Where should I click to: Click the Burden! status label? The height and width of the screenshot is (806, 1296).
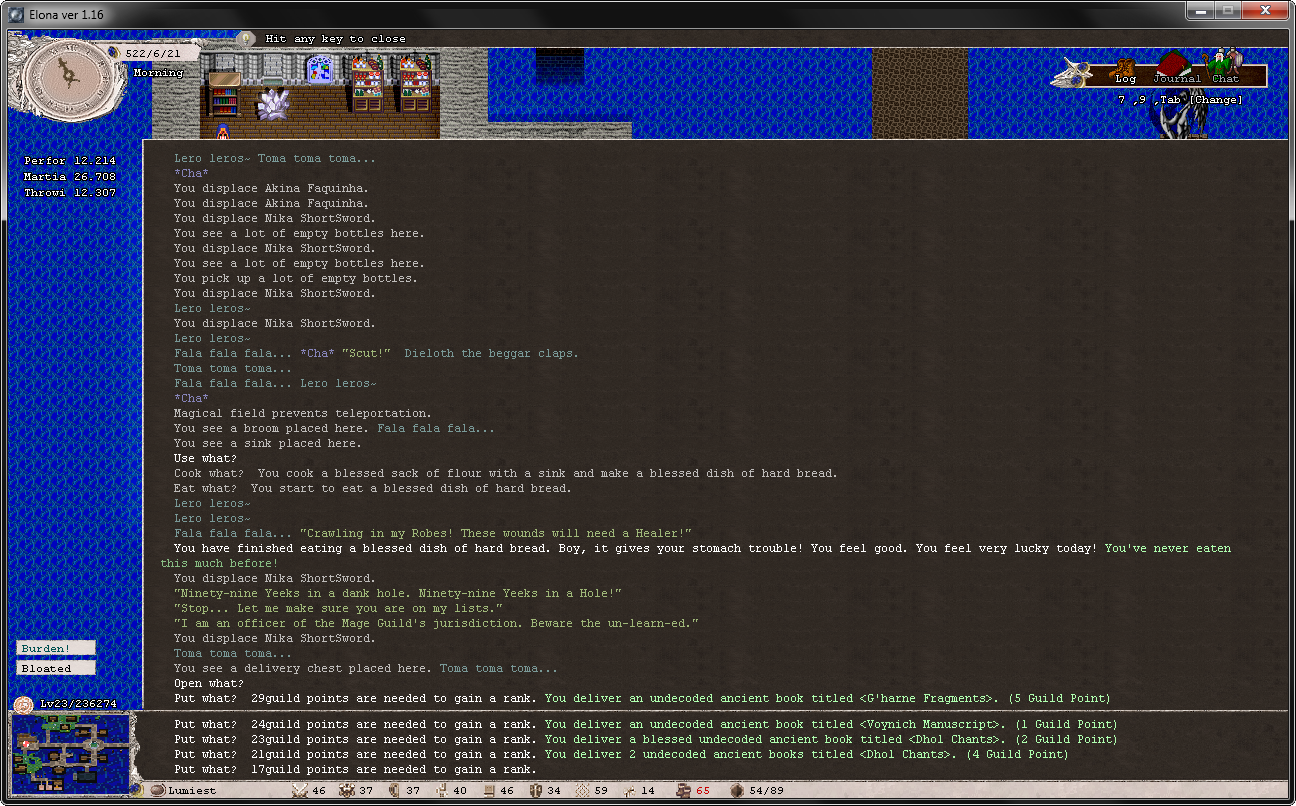pos(56,648)
